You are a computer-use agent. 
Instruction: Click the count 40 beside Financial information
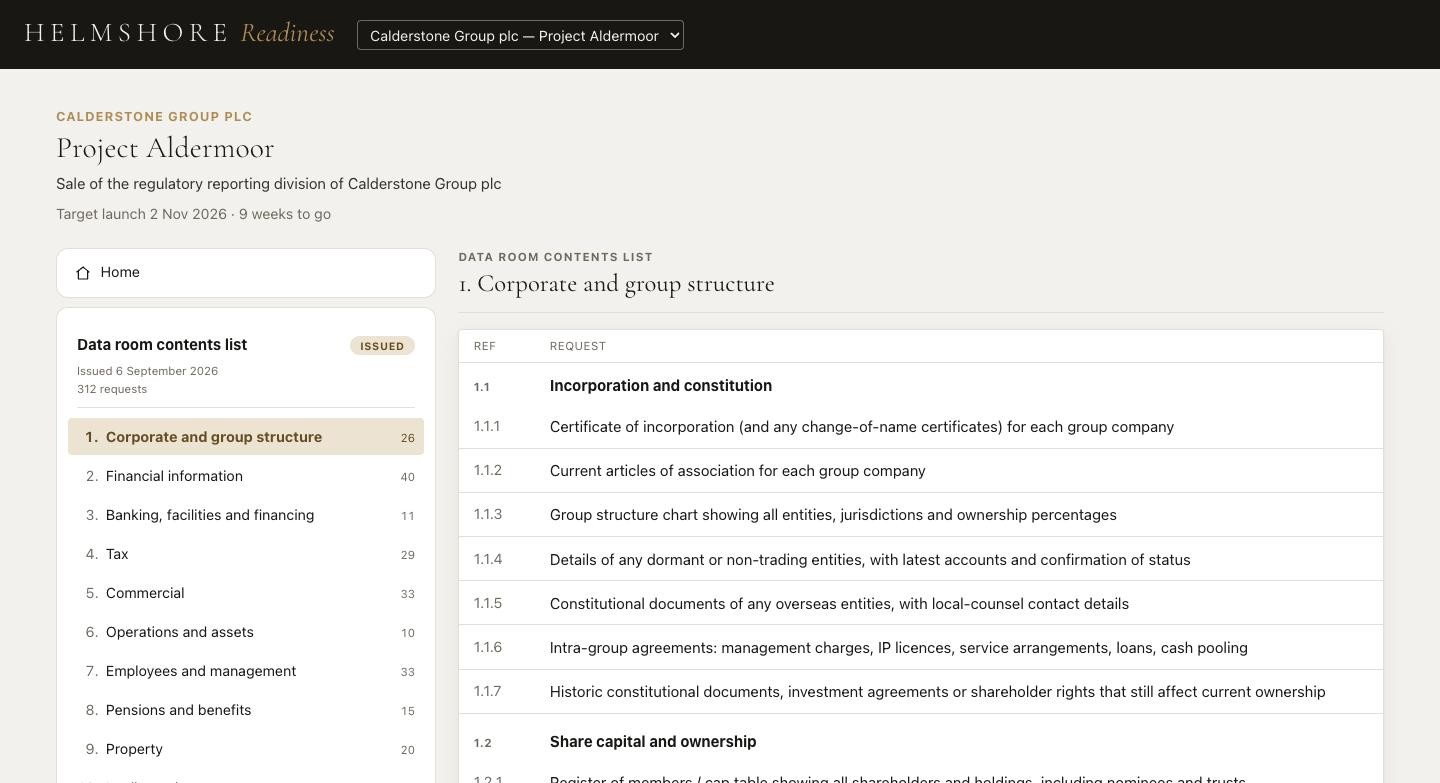[407, 477]
